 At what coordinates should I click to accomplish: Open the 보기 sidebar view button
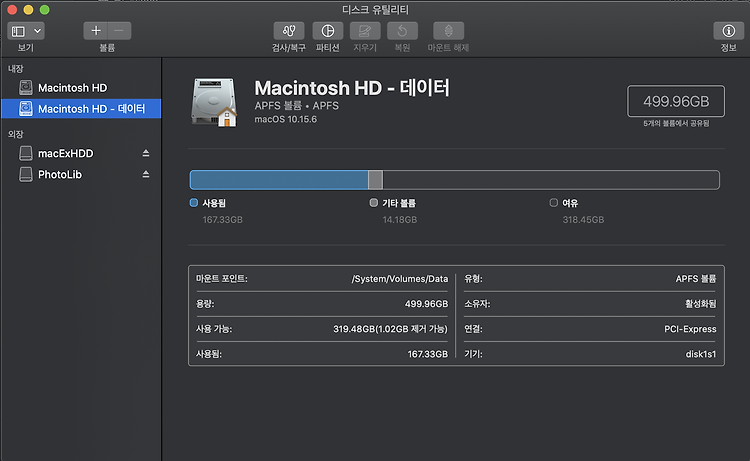[x=18, y=32]
